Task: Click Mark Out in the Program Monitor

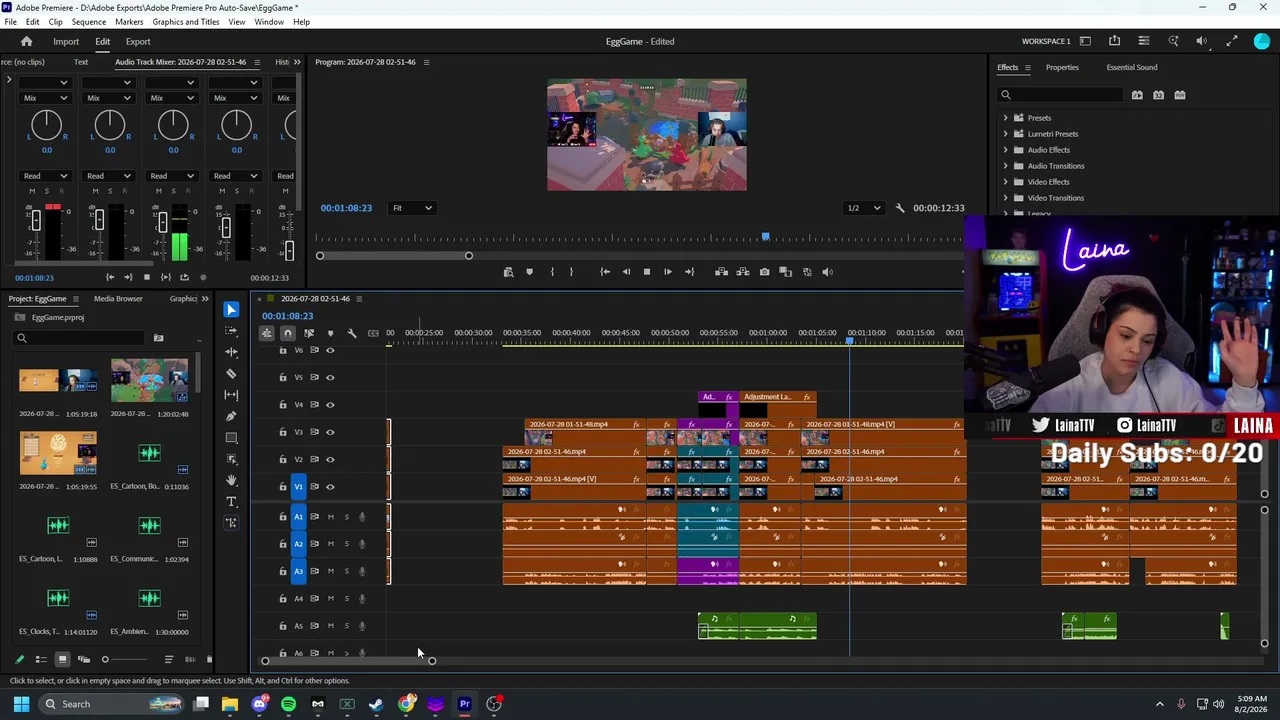Action: pos(571,272)
